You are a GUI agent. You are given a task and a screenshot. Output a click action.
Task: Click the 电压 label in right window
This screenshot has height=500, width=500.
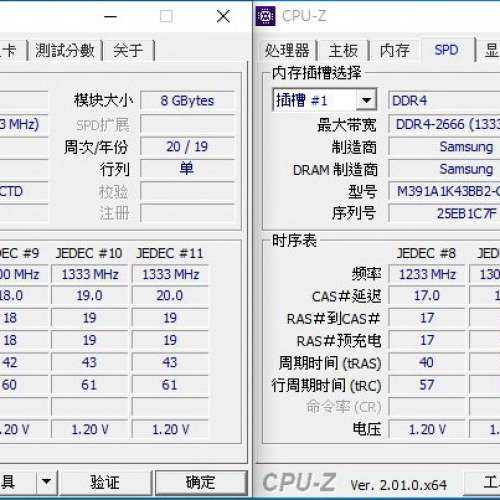point(367,429)
